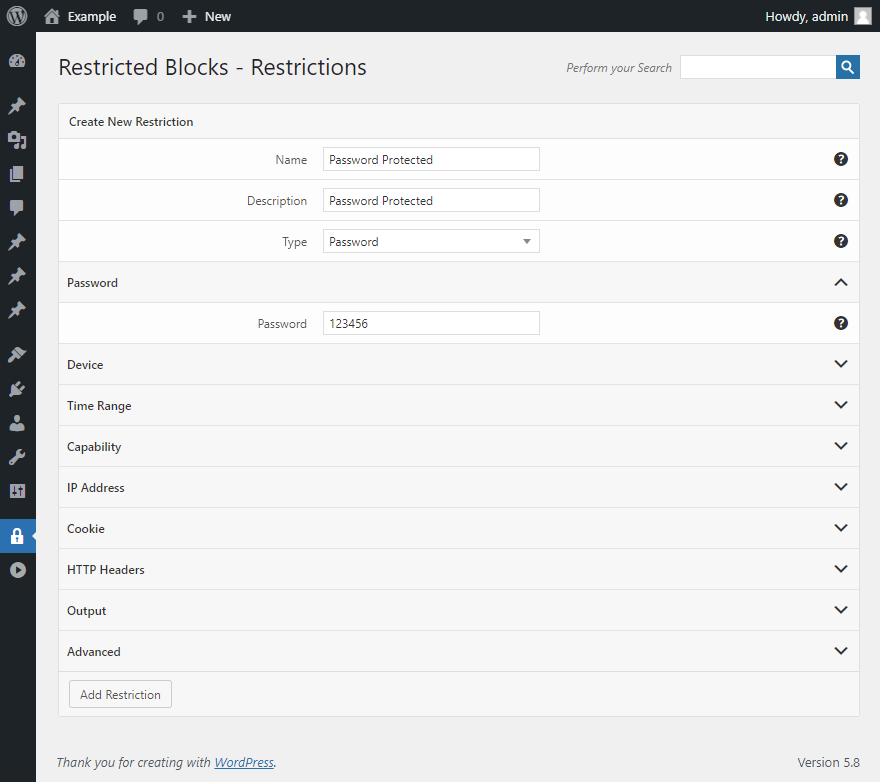The width and height of the screenshot is (880, 782).
Task: Expand the Capability section
Action: pos(459,446)
